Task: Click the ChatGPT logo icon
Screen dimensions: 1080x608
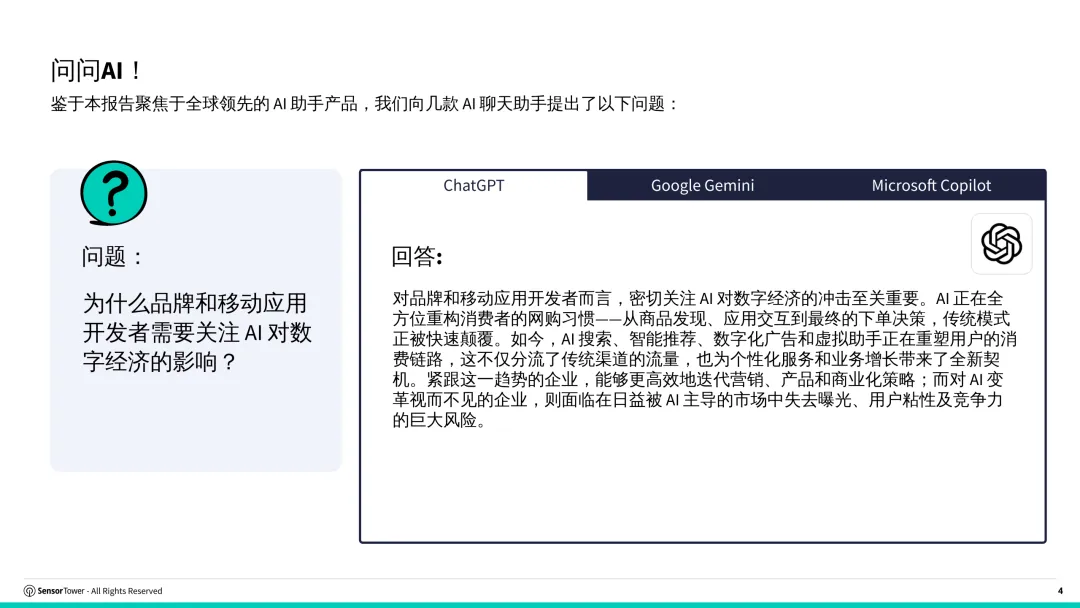Action: pyautogui.click(x=1001, y=244)
